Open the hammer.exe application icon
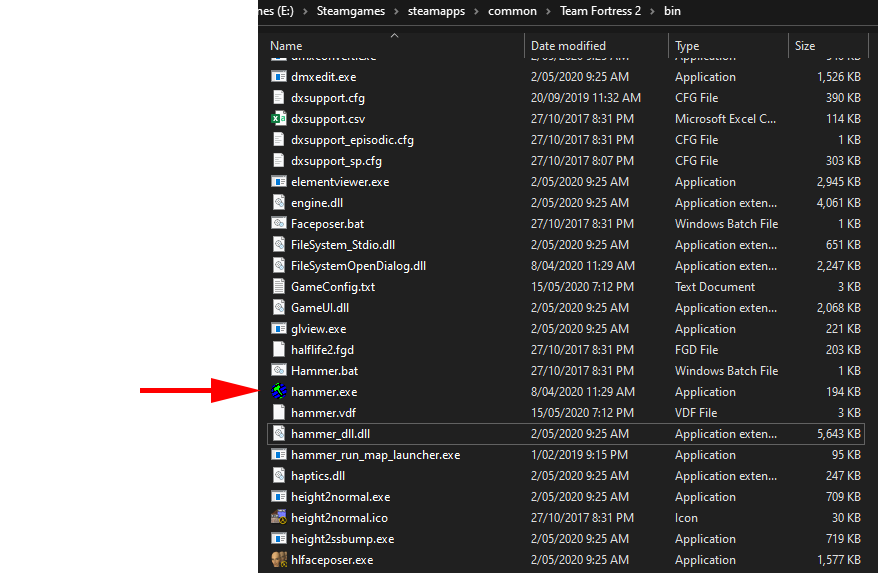Screen dimensions: 878x573 point(279,392)
